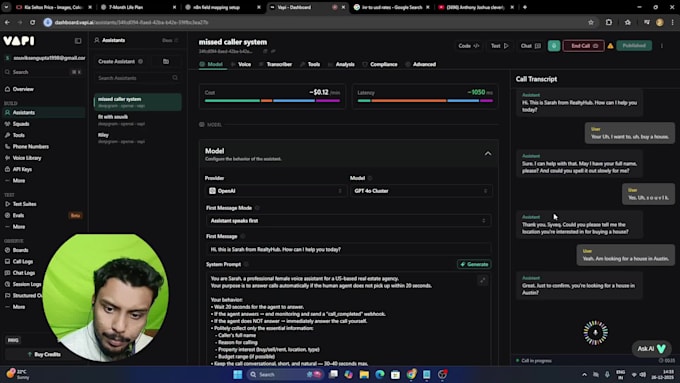
Task: Open Windows Start menu
Action: coord(238,374)
